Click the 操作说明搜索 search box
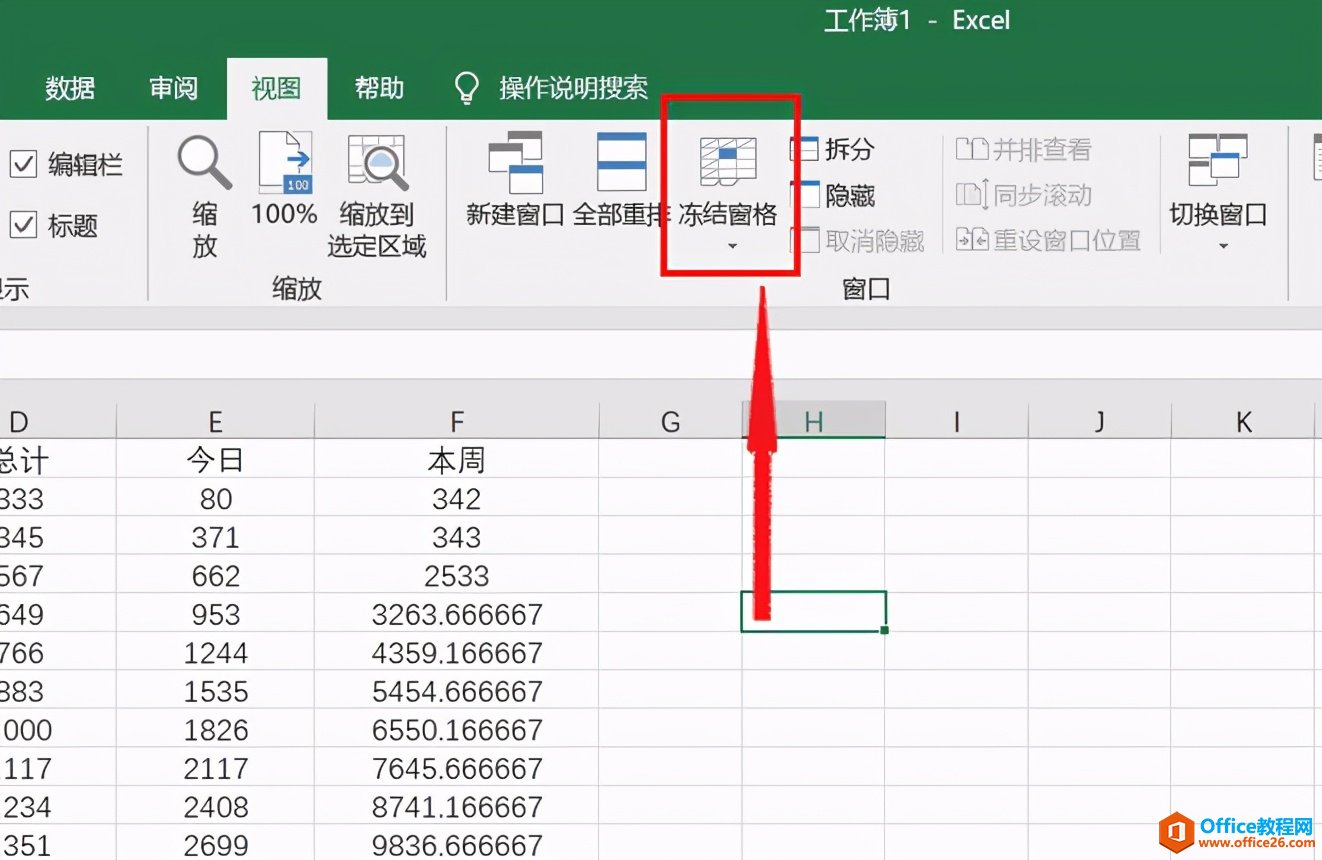The width and height of the screenshot is (1322, 860). click(574, 88)
